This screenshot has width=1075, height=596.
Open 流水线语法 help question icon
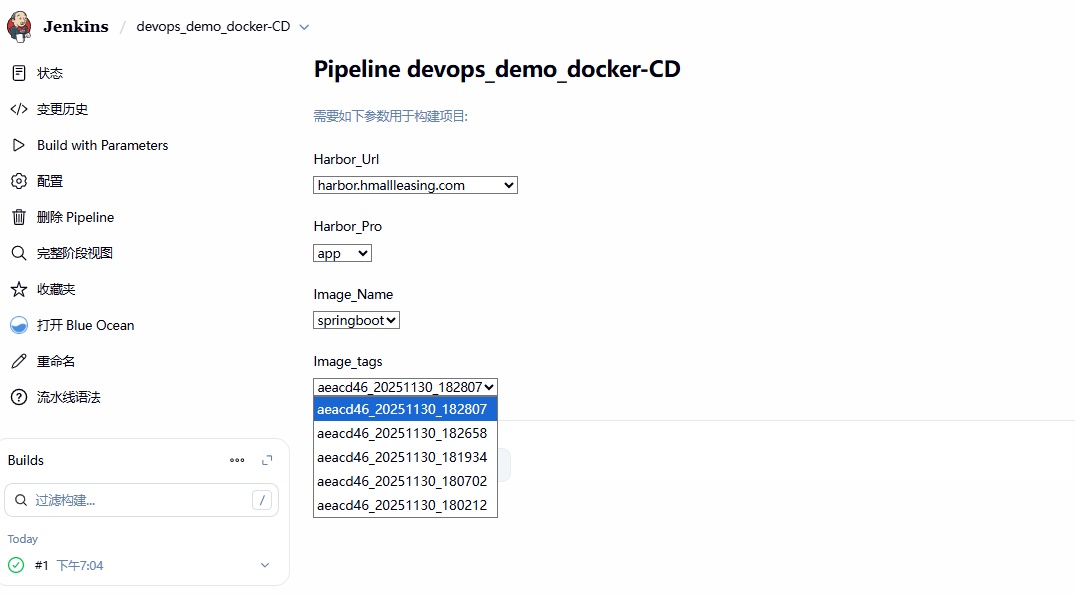(x=18, y=397)
